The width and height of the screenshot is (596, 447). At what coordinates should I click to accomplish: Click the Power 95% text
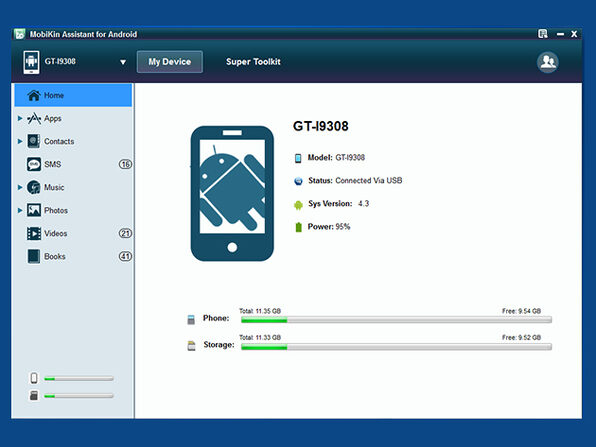(329, 227)
